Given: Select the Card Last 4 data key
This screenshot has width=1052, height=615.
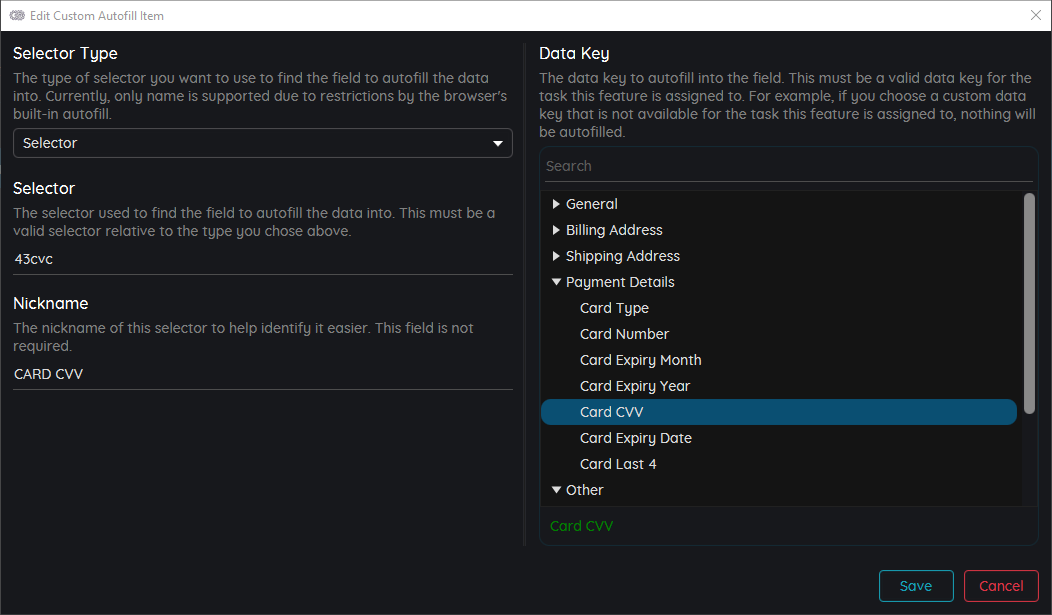Looking at the screenshot, I should pos(618,463).
